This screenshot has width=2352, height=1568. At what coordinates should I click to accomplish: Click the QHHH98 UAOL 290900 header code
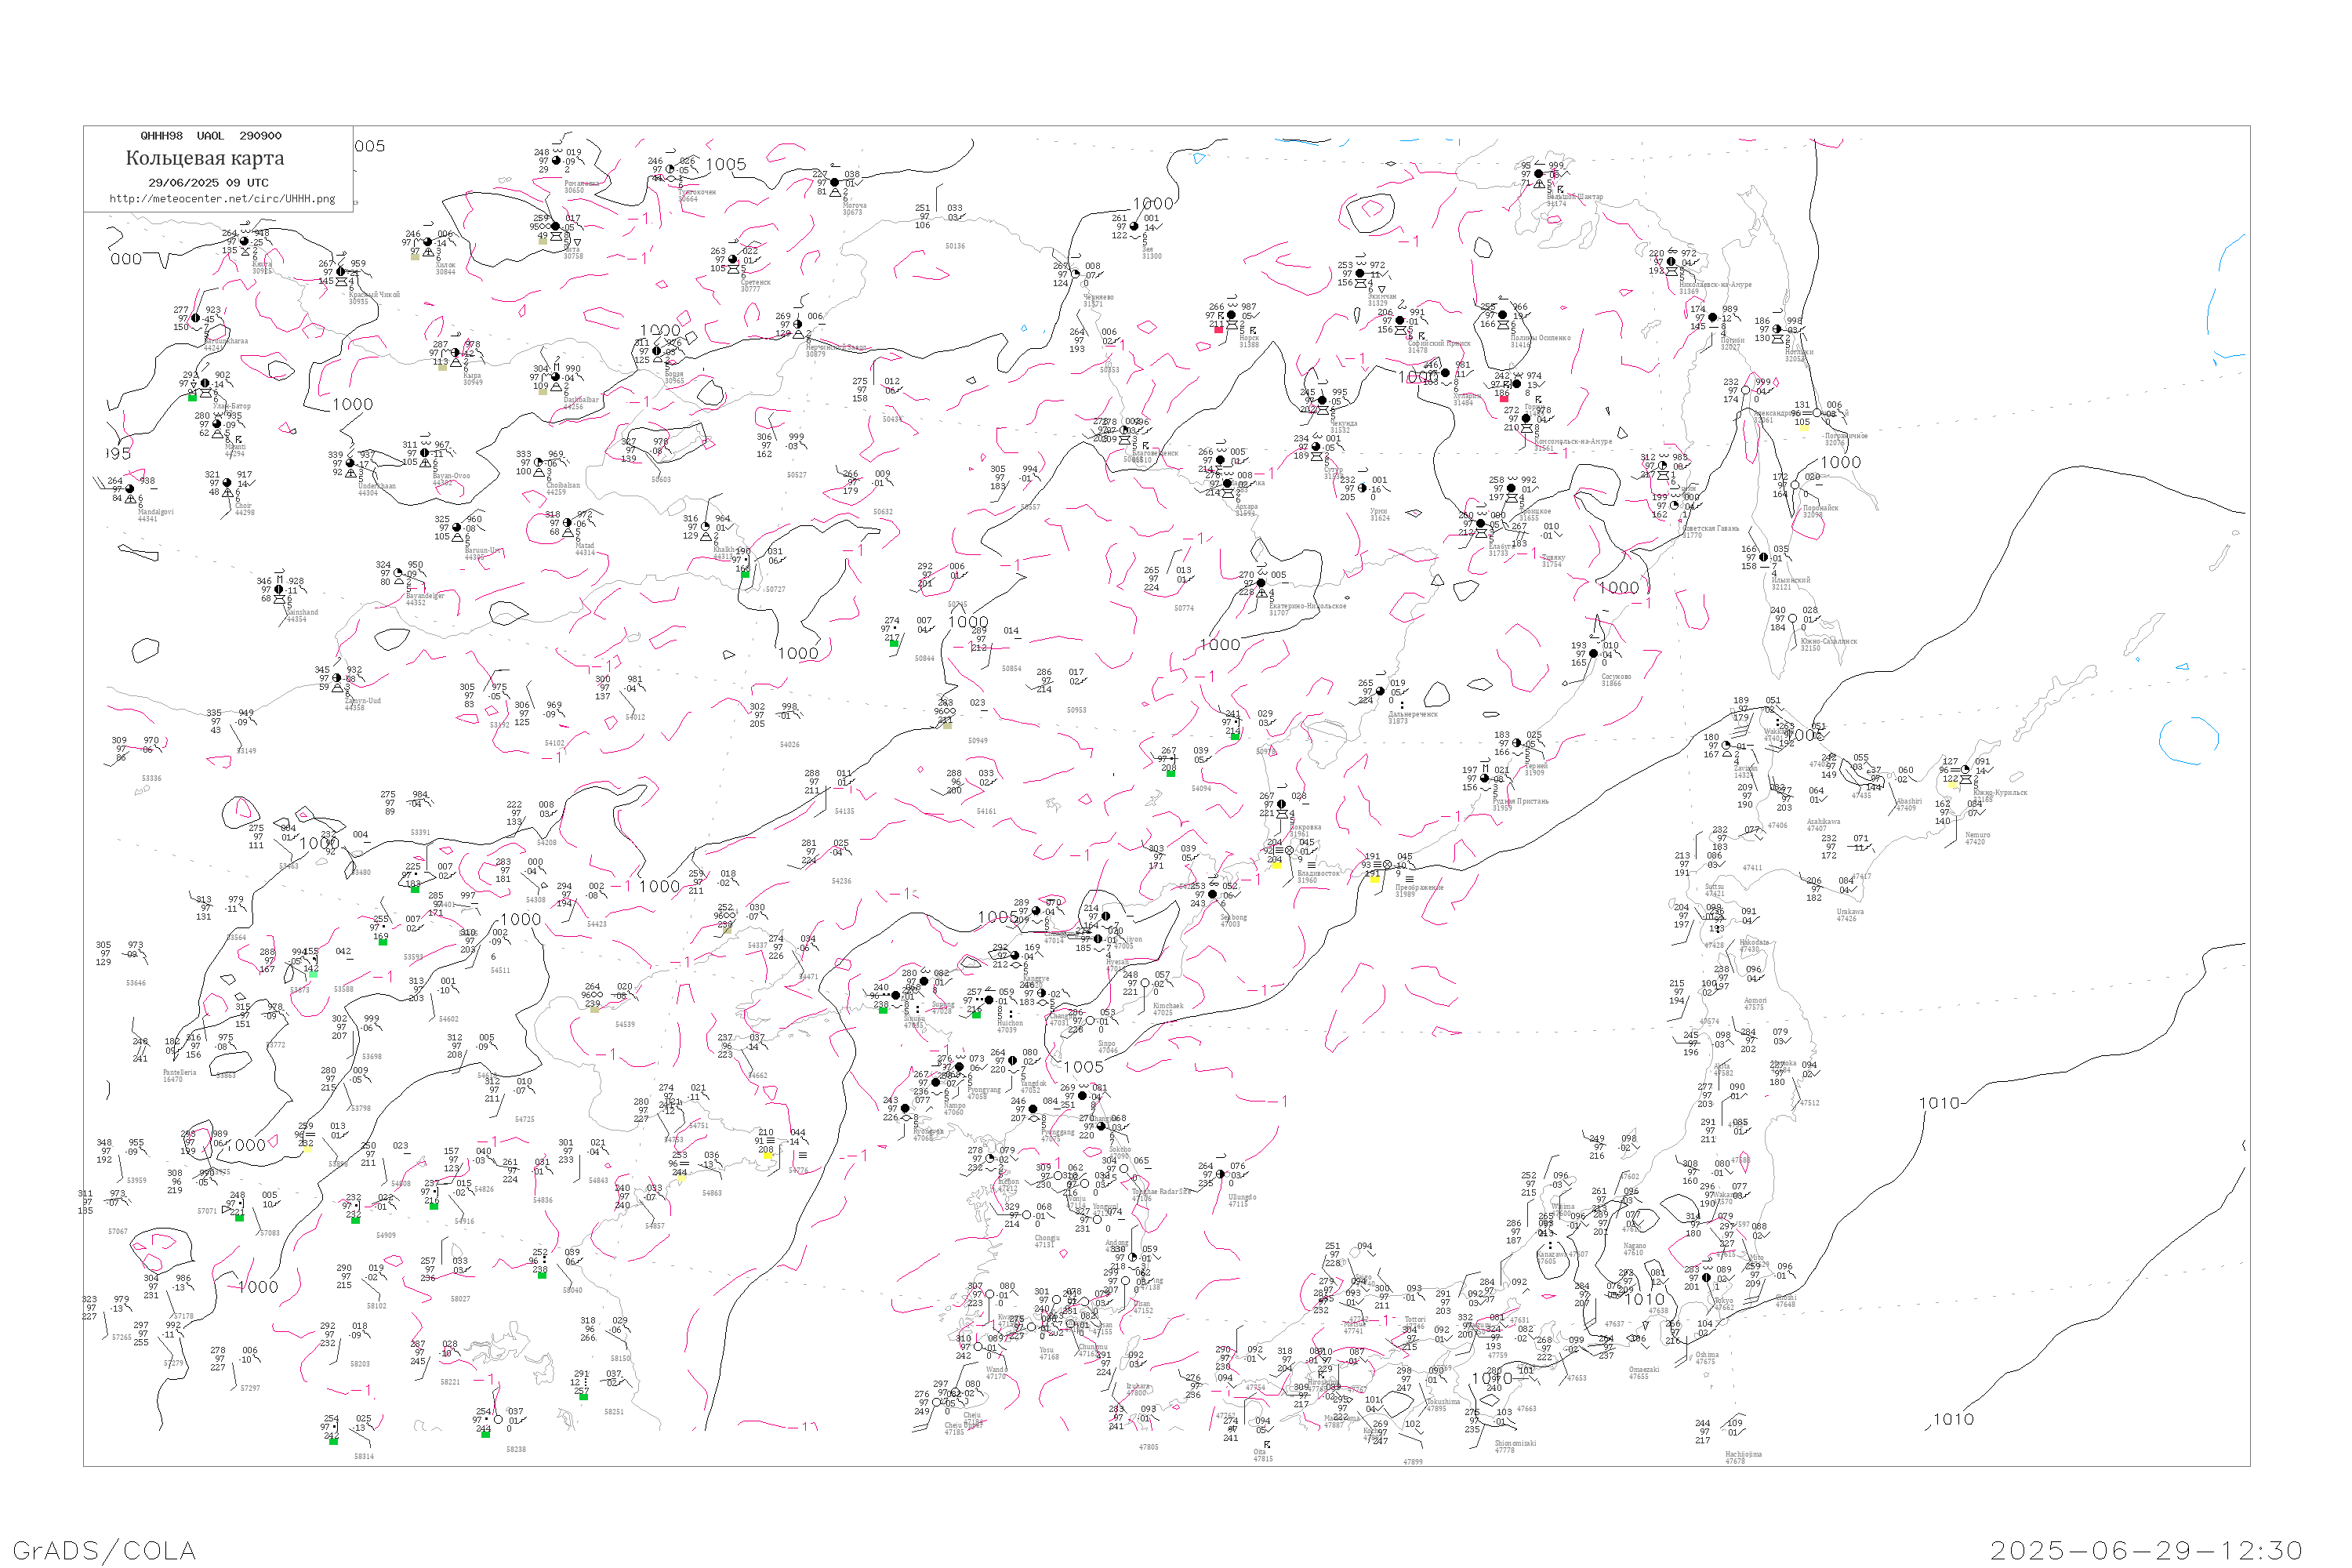click(x=211, y=136)
